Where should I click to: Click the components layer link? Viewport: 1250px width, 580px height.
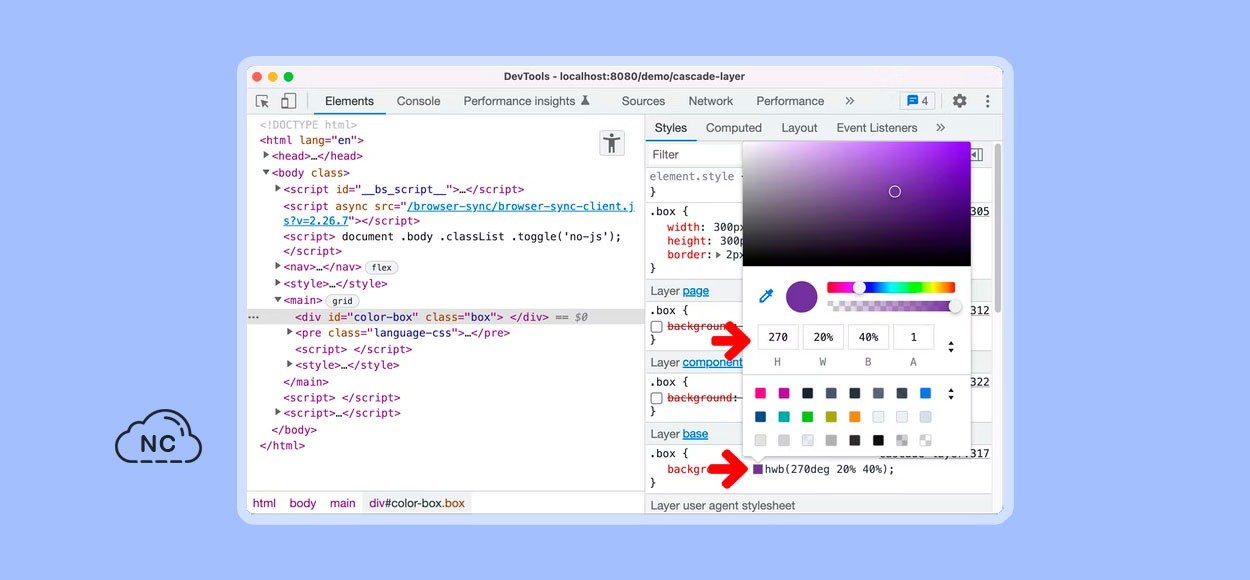pyautogui.click(x=712, y=362)
